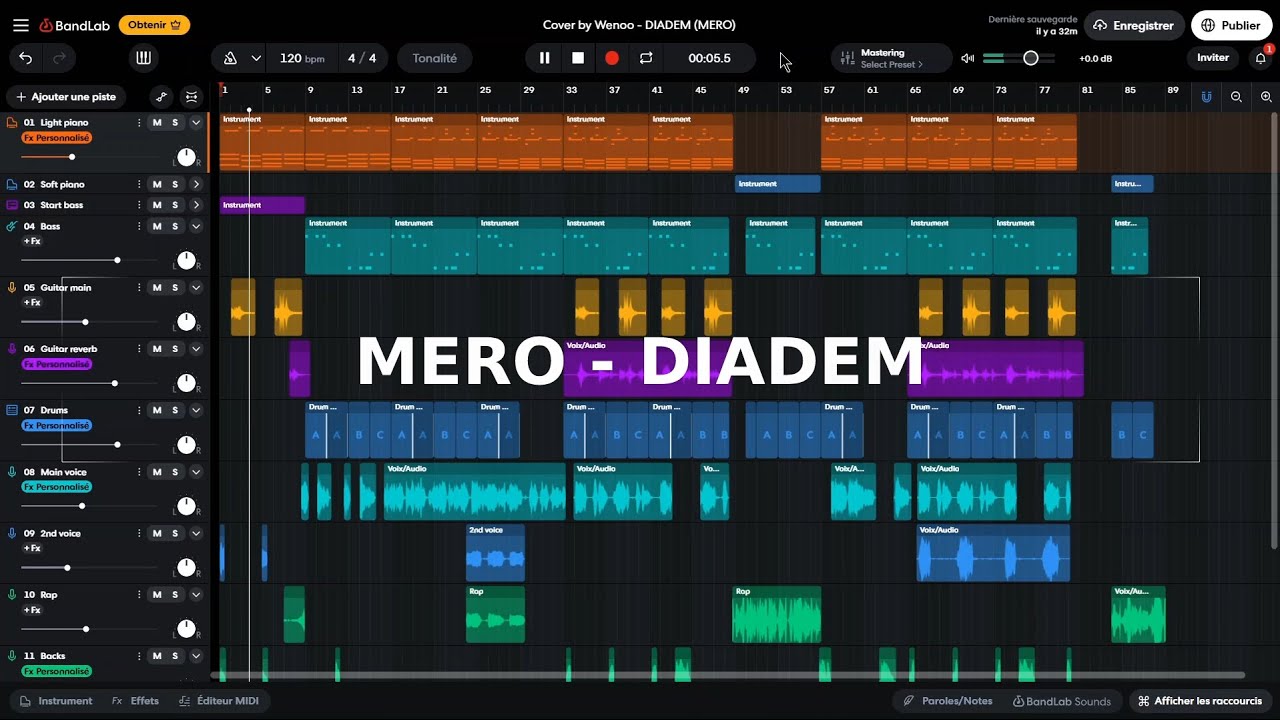Mute the Bass track
The image size is (1280, 720).
pyautogui.click(x=157, y=226)
